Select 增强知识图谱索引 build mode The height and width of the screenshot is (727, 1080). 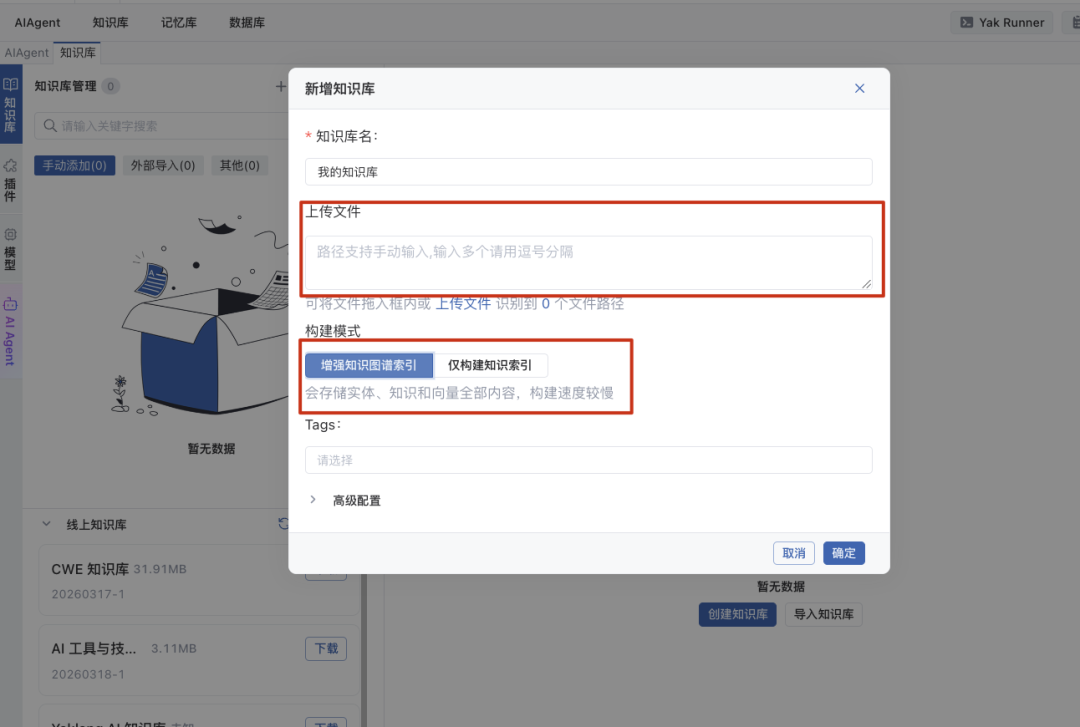pos(368,365)
